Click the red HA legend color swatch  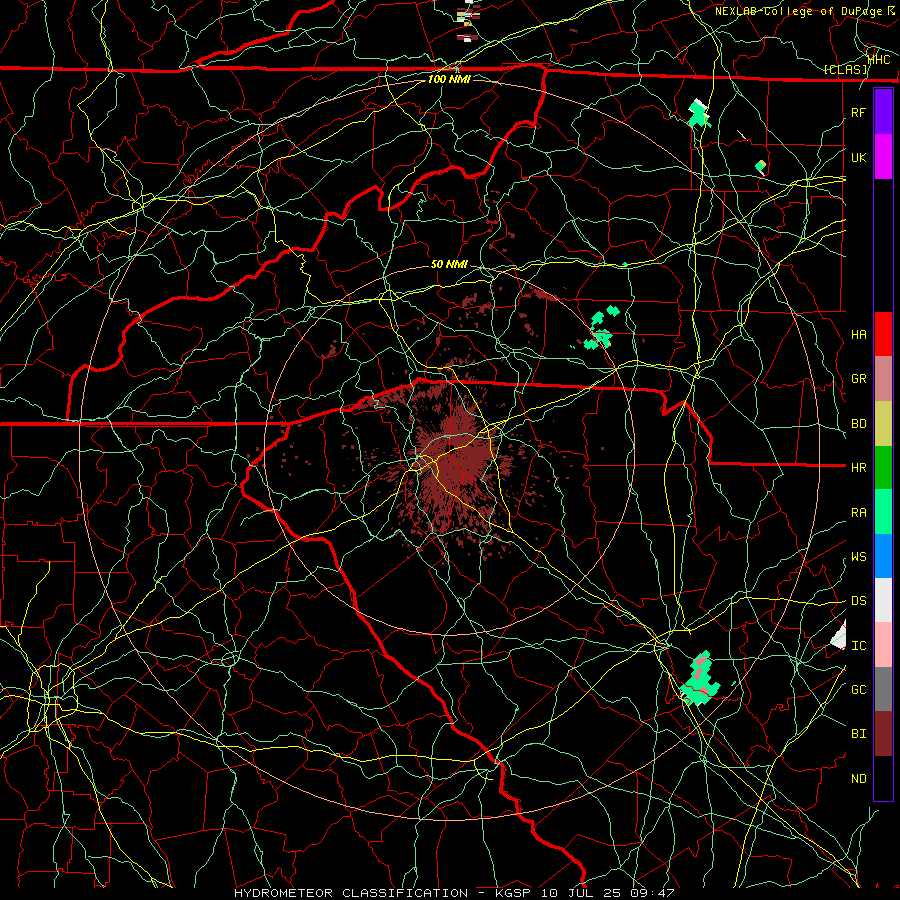pyautogui.click(x=883, y=334)
